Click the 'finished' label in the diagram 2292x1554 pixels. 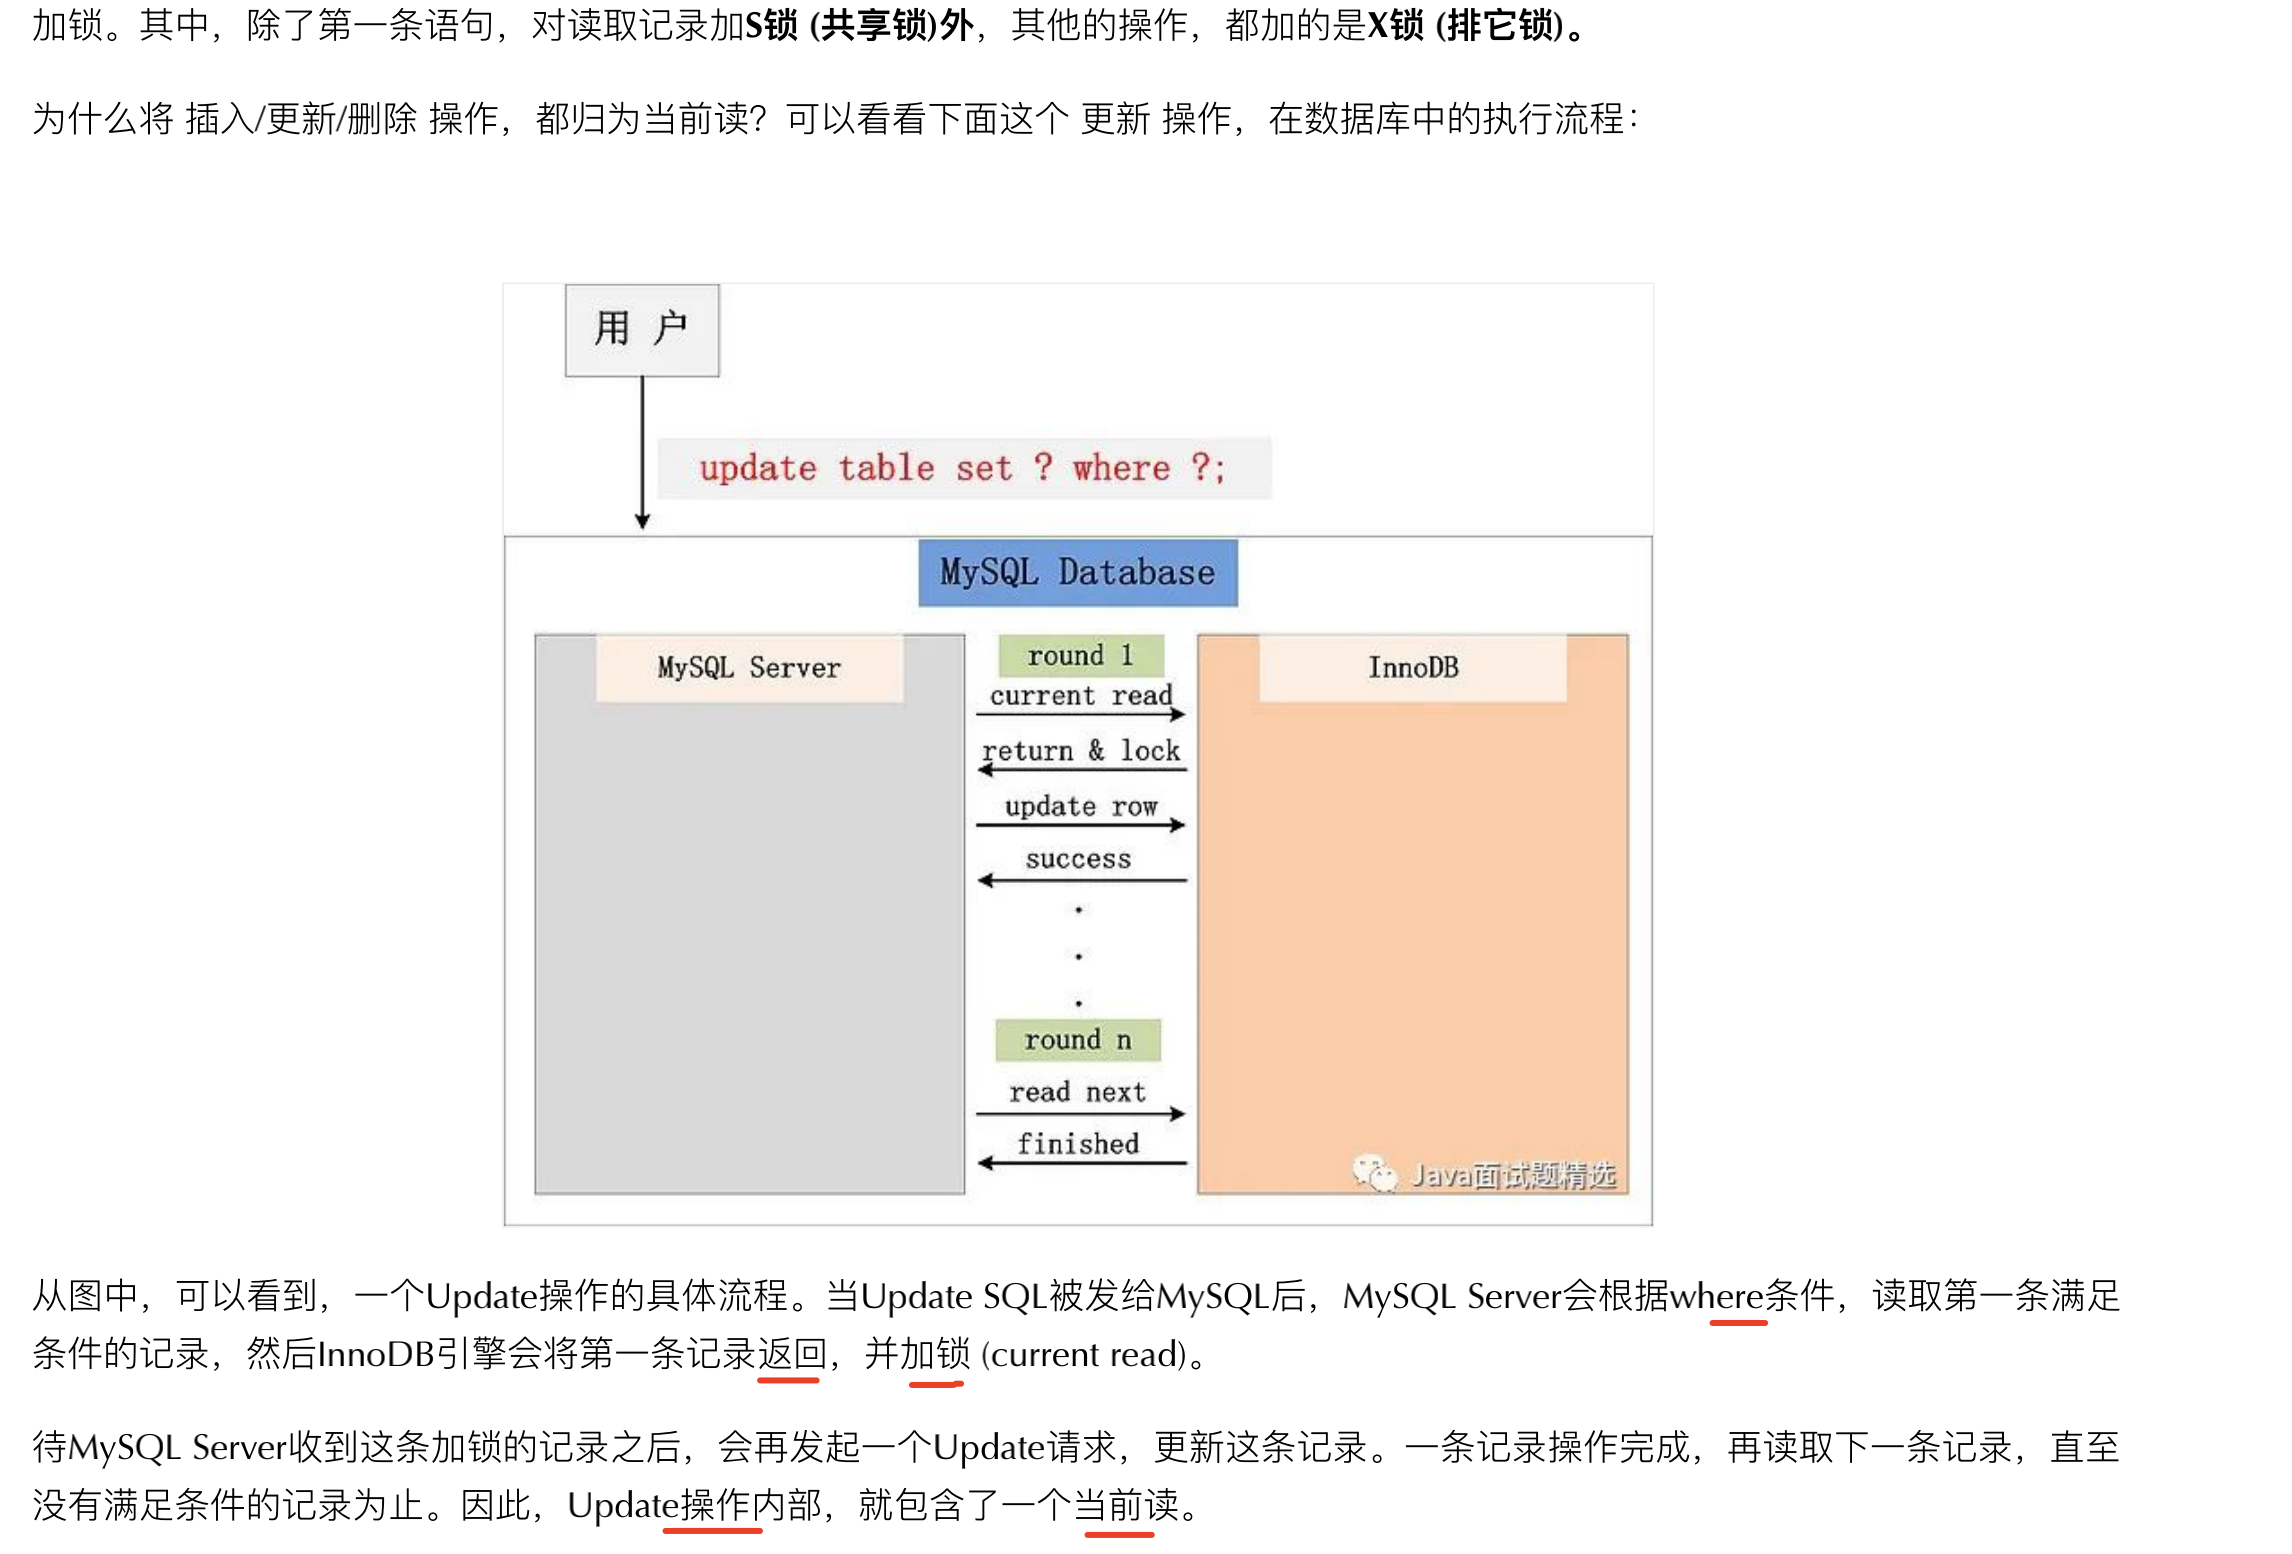click(x=1078, y=1144)
